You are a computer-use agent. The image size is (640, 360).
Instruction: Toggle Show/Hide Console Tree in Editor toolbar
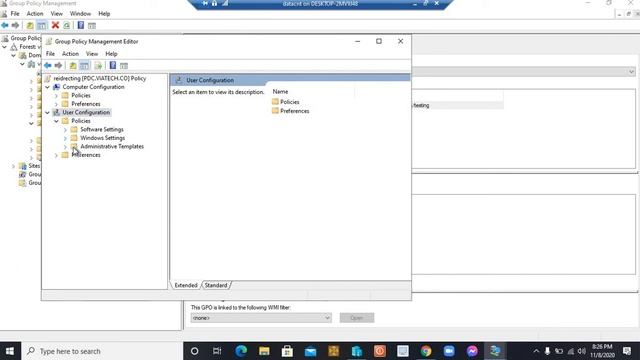point(84,65)
